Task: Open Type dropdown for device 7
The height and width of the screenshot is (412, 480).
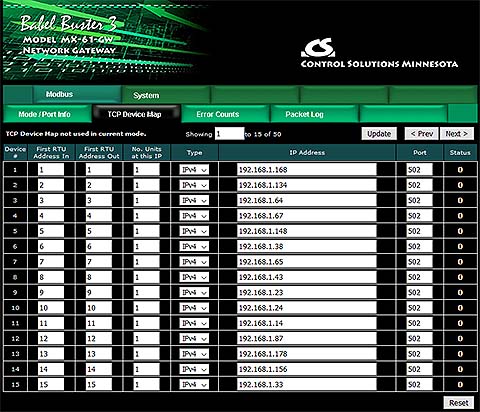Action: click(194, 262)
